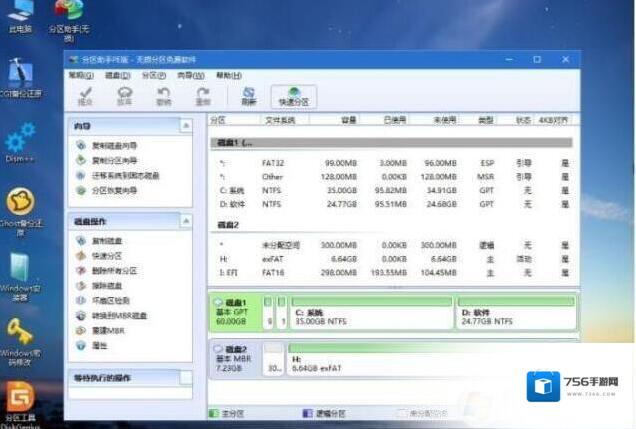Click the 提交 (Apply) toolbar icon

click(85, 95)
